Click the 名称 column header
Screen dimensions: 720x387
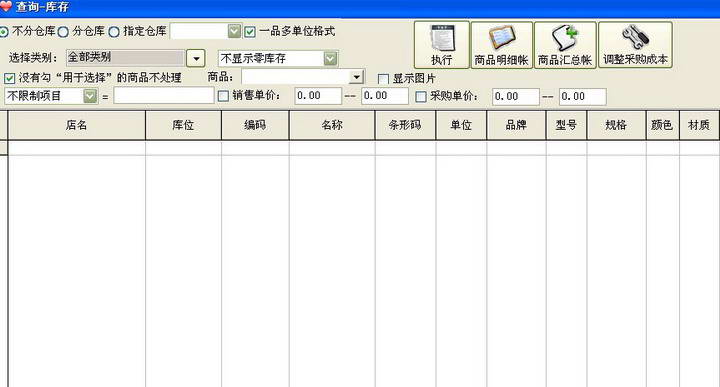pyautogui.click(x=332, y=125)
